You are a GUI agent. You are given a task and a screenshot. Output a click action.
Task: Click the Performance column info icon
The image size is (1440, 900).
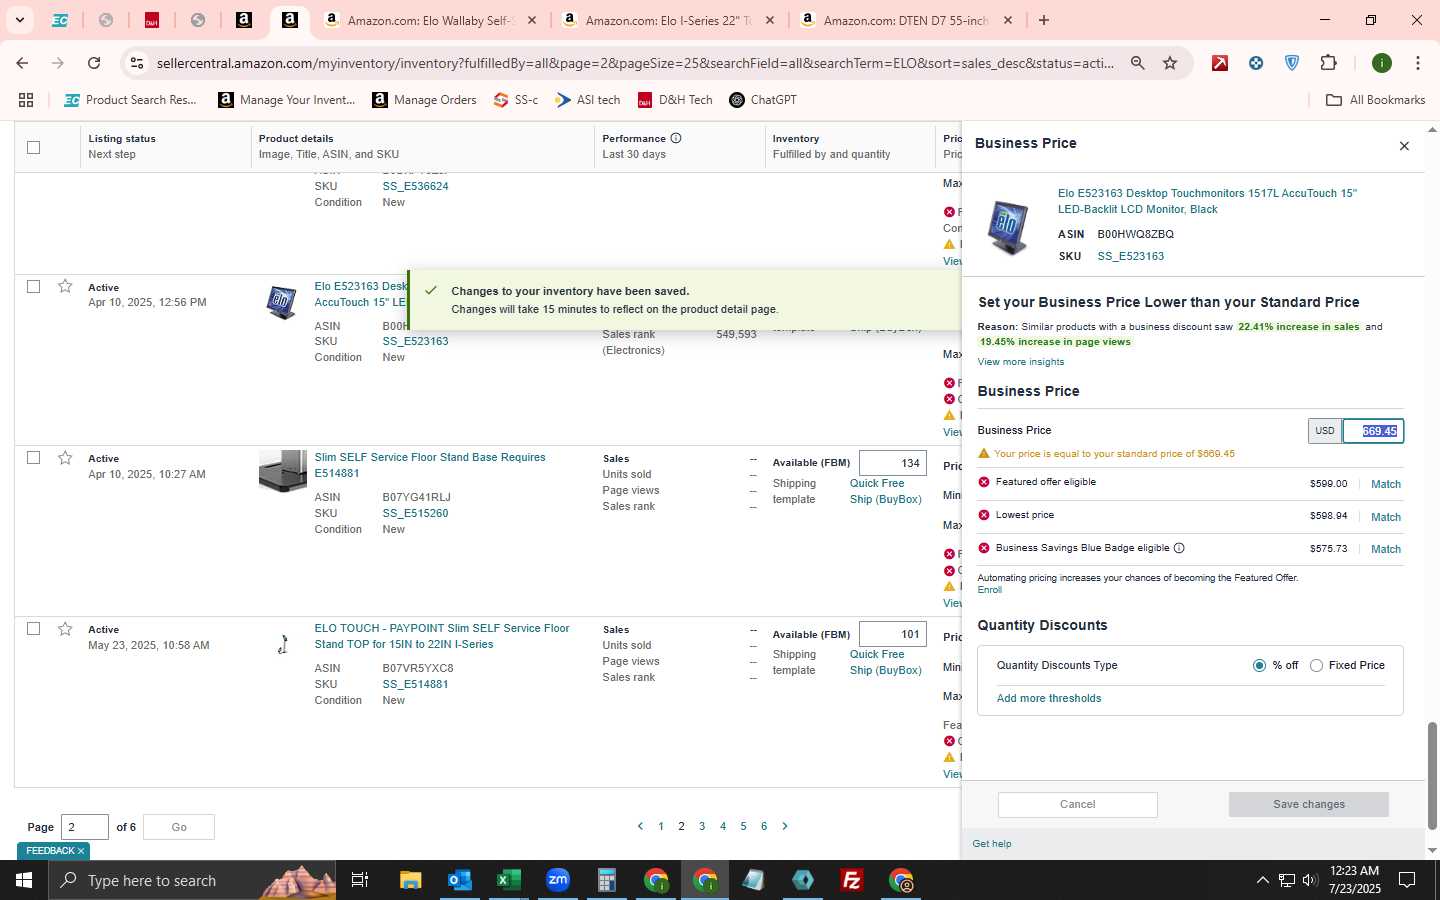[x=676, y=138]
